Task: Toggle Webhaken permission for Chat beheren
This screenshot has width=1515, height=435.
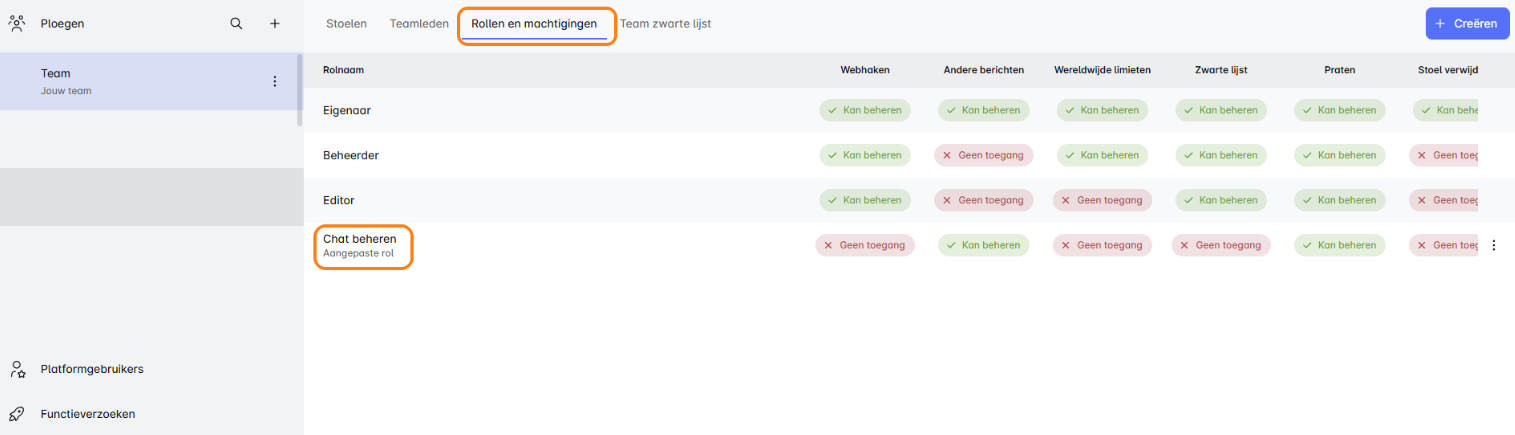Action: (865, 245)
